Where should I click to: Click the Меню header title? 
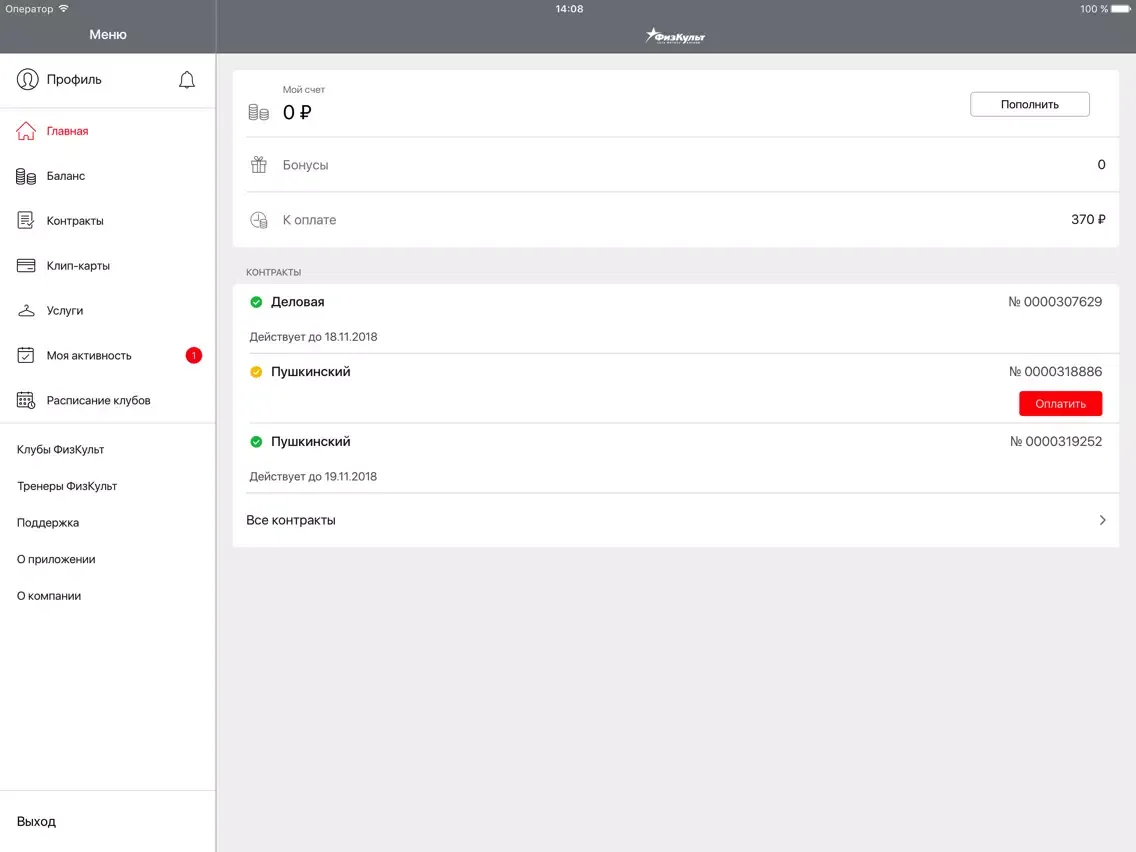click(108, 35)
